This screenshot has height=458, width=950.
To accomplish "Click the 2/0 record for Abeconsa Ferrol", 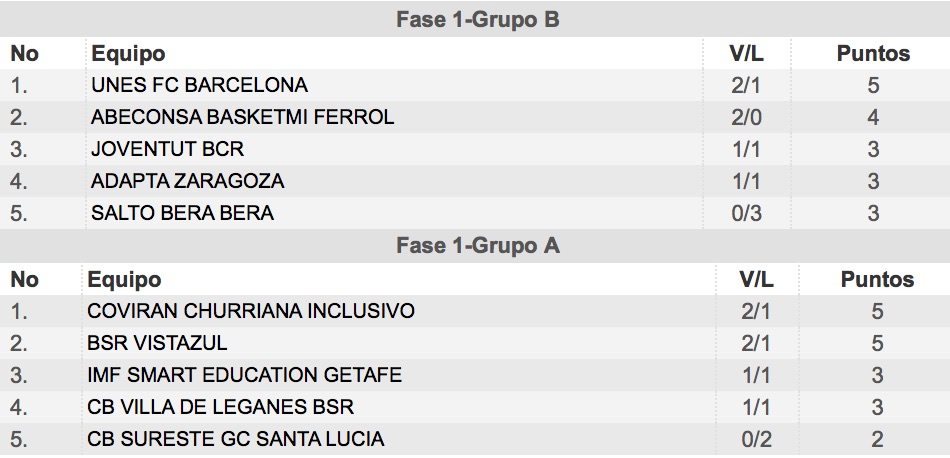I will (x=746, y=117).
